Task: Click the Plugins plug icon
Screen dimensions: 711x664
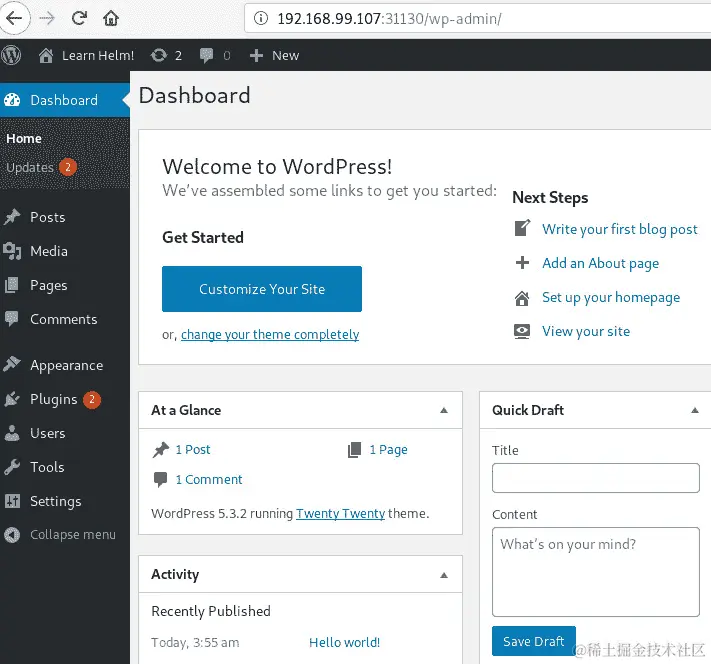Action: 12,399
